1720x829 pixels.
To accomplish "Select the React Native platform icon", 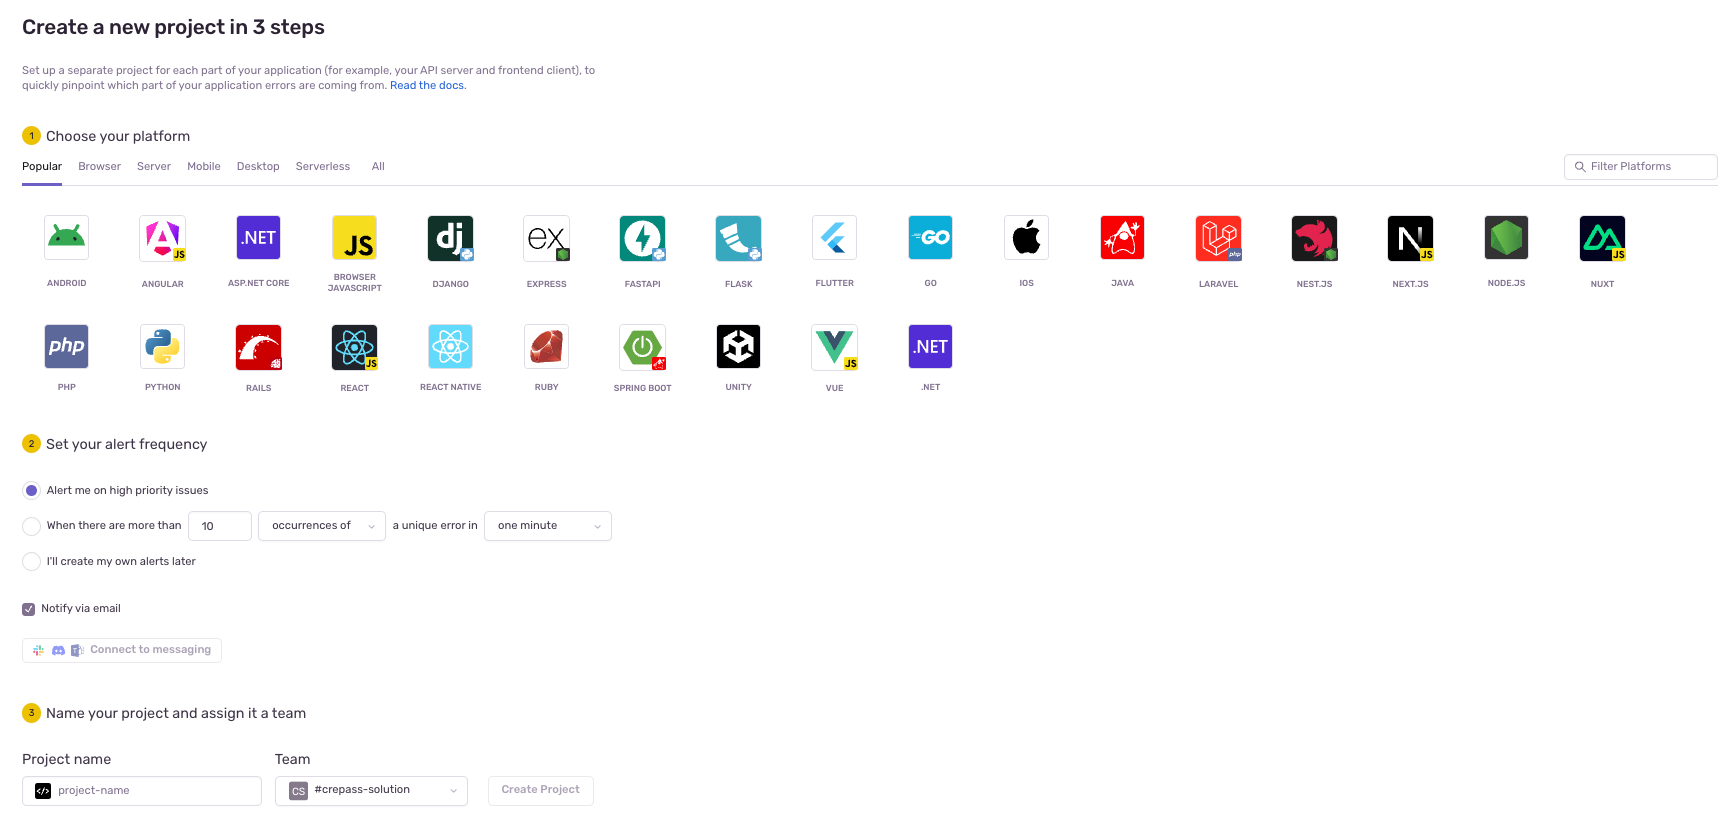I will 450,347.
